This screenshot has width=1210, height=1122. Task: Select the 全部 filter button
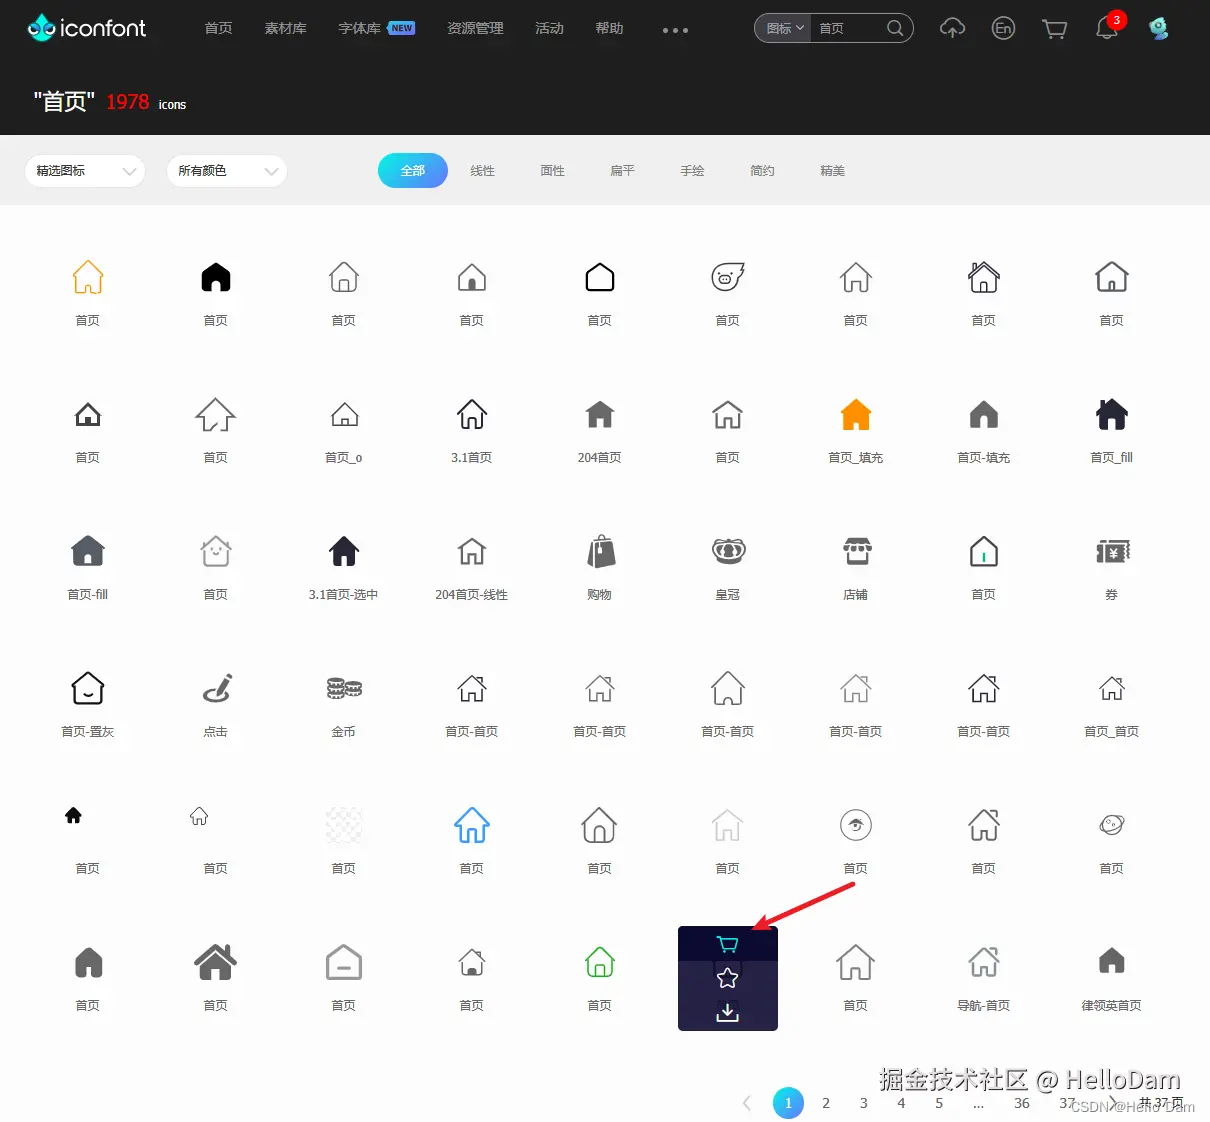412,170
